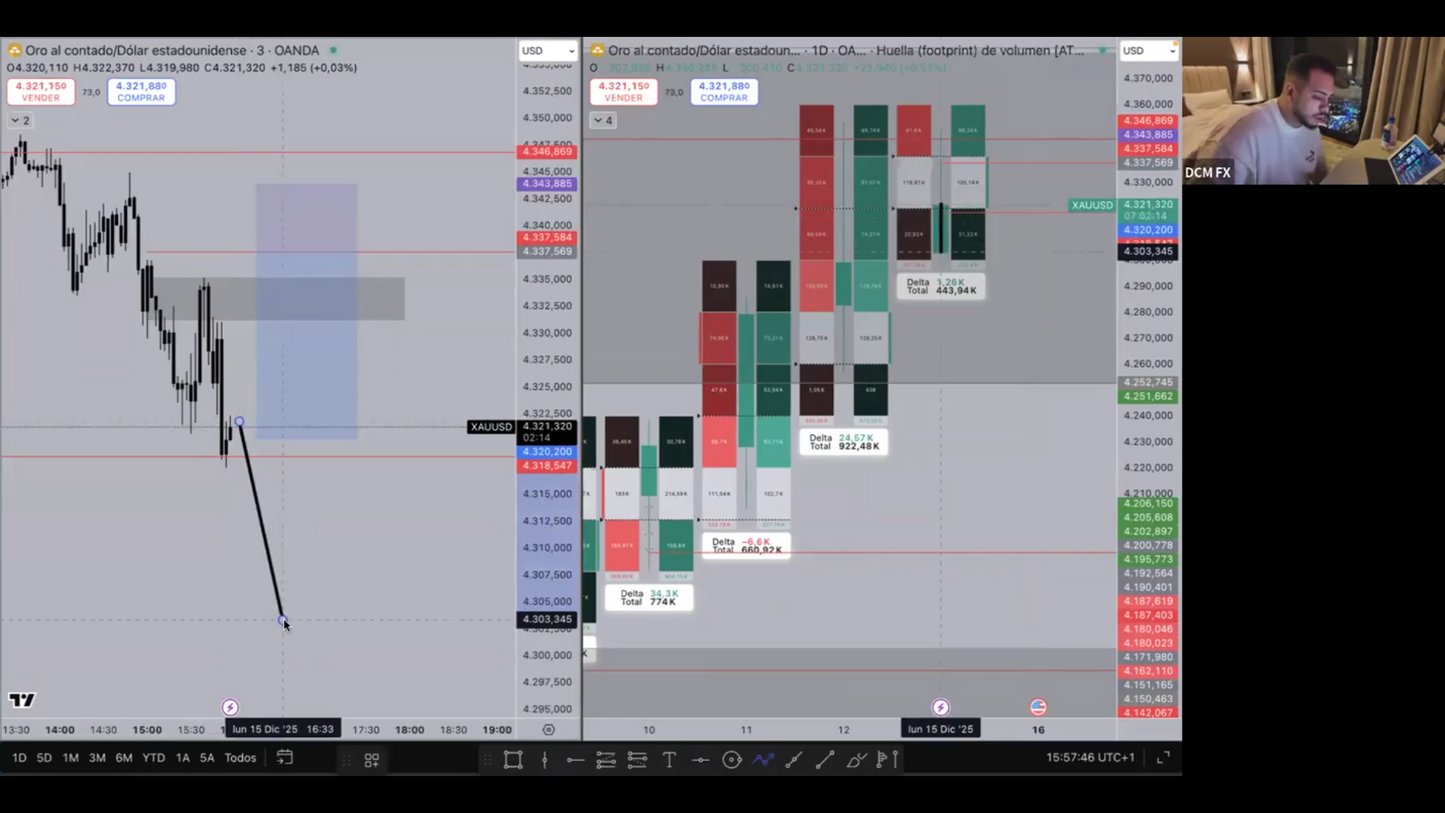Switch to the 5A time range
The height and width of the screenshot is (813, 1445).
(x=207, y=758)
